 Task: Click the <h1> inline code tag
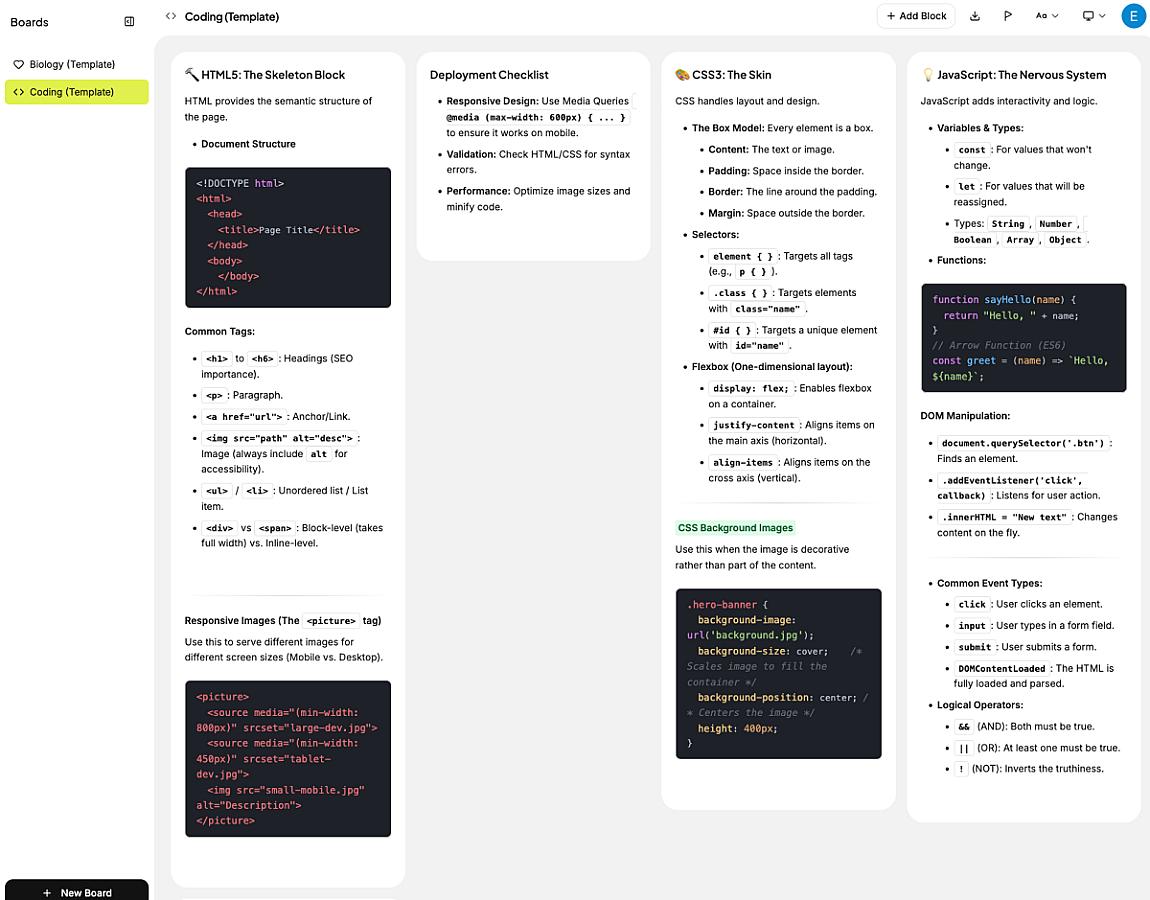pyautogui.click(x=216, y=359)
